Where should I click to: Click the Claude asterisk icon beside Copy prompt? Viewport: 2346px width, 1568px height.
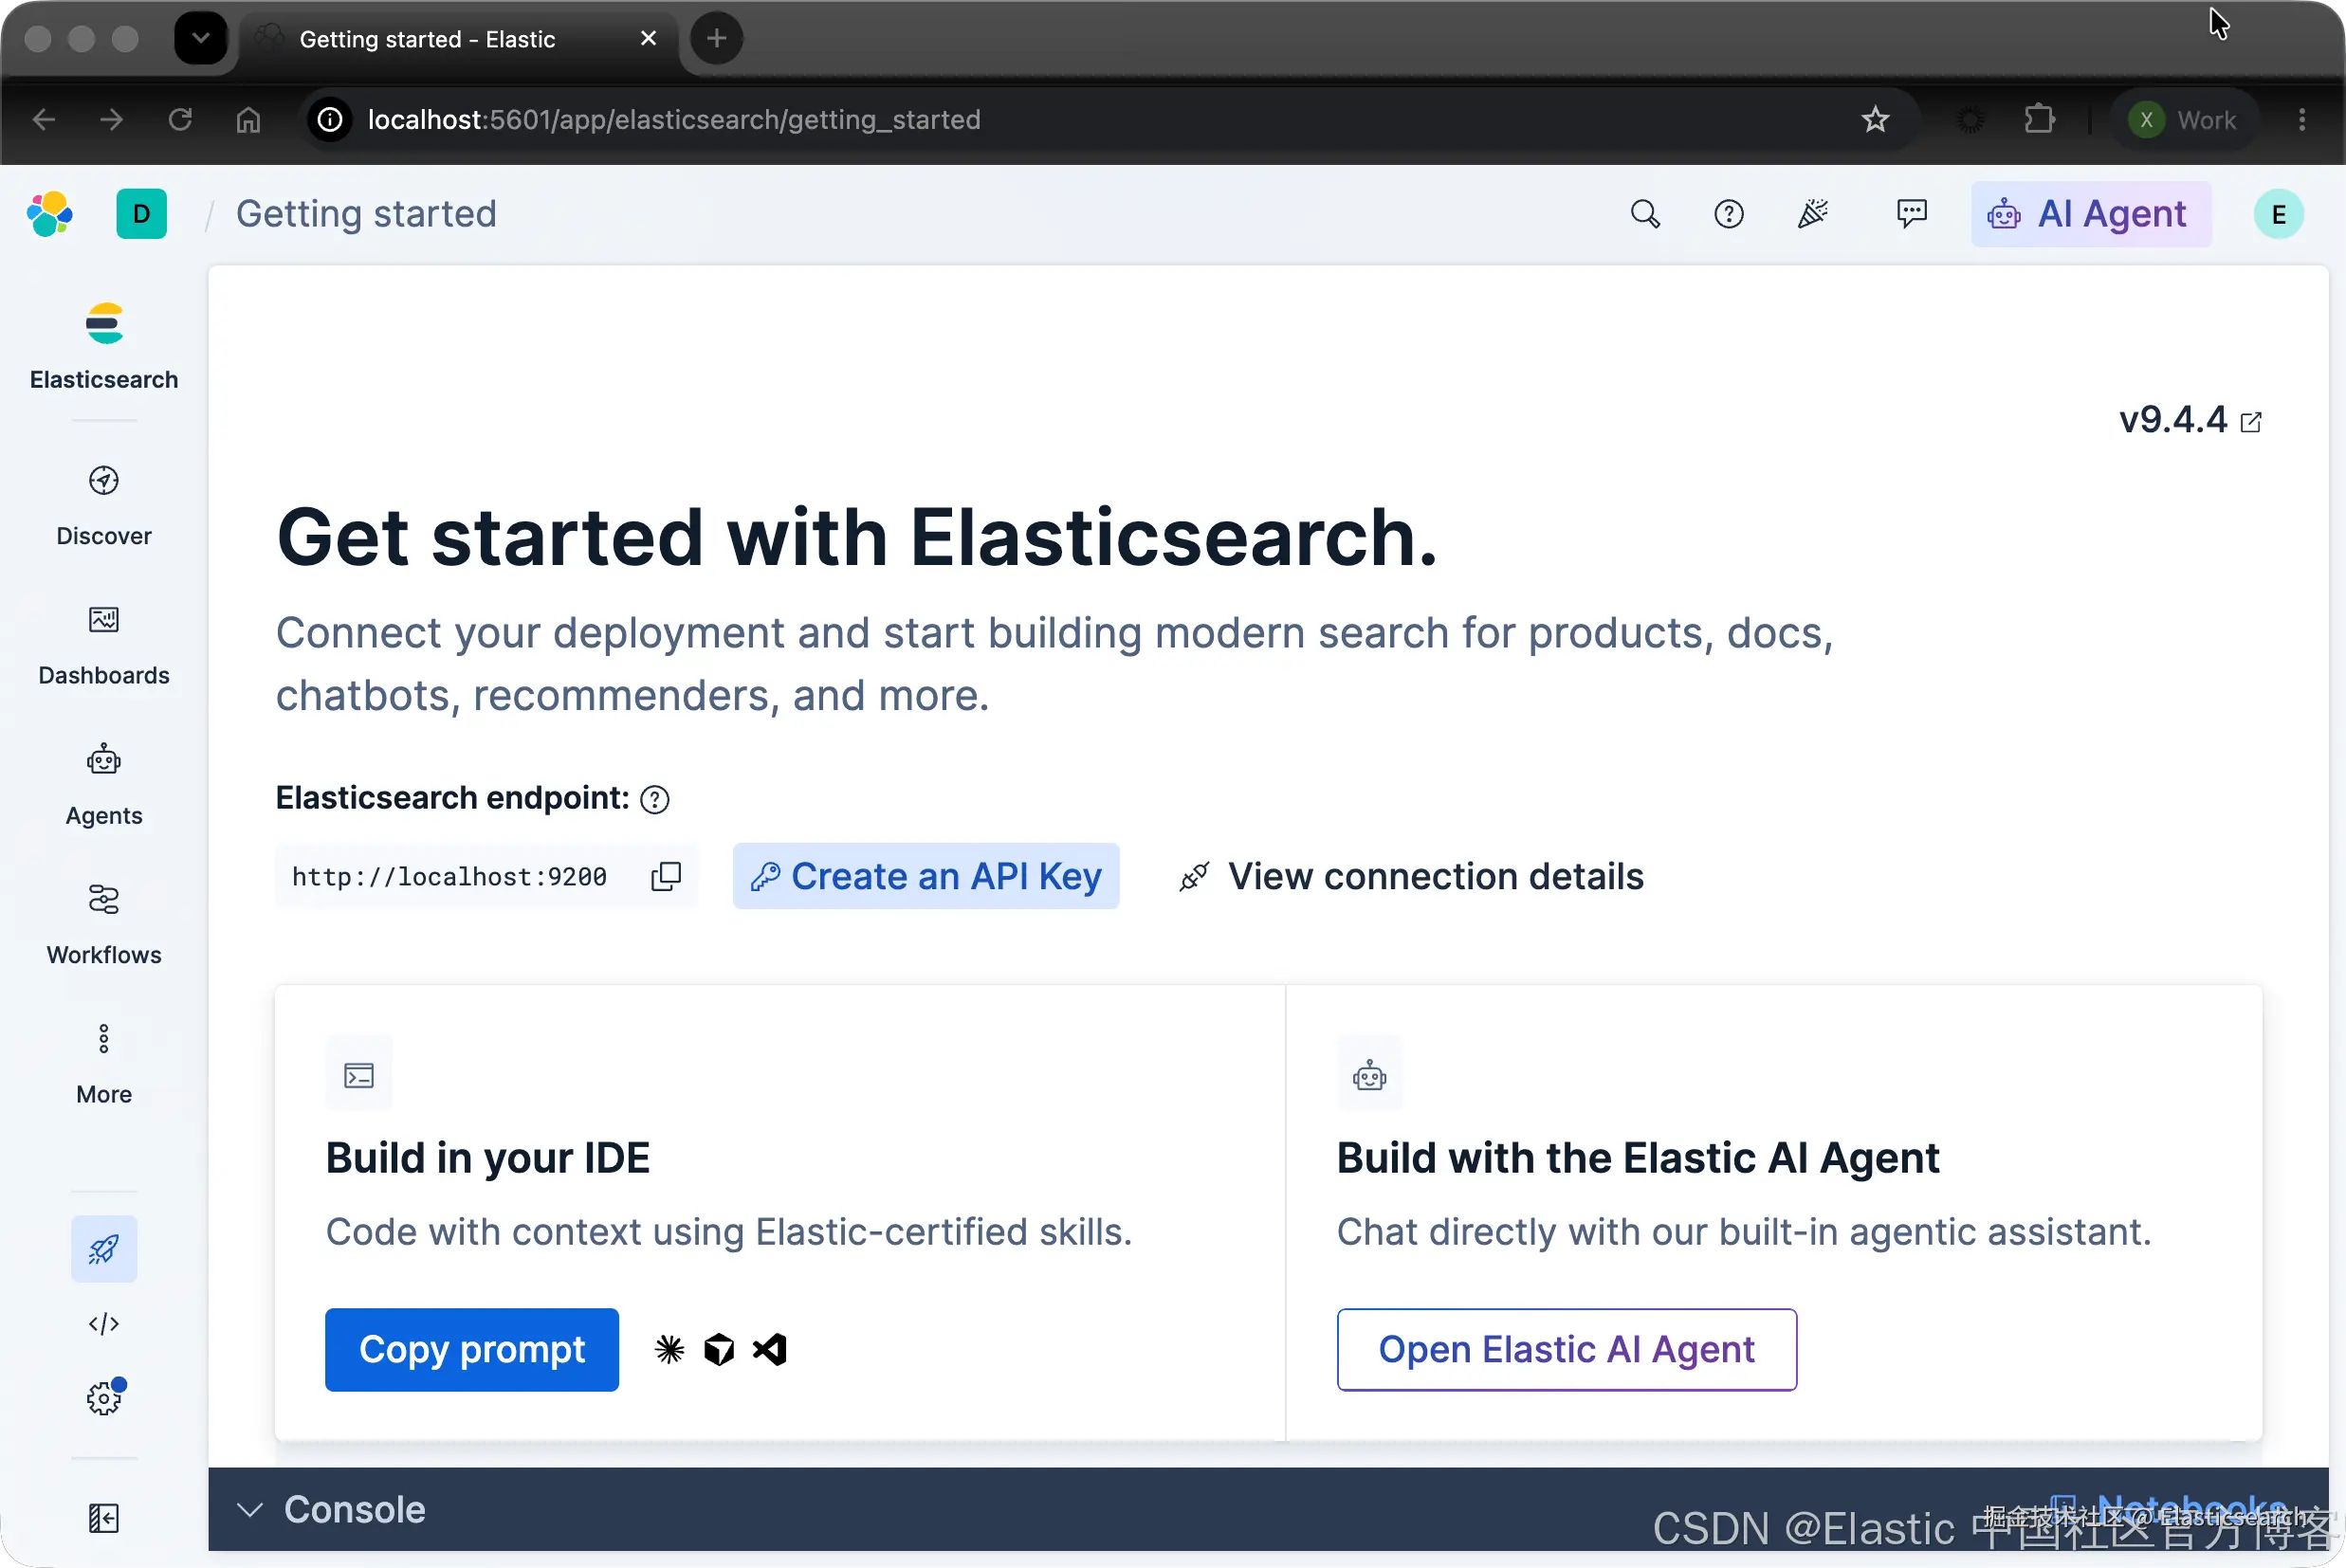(x=669, y=1349)
